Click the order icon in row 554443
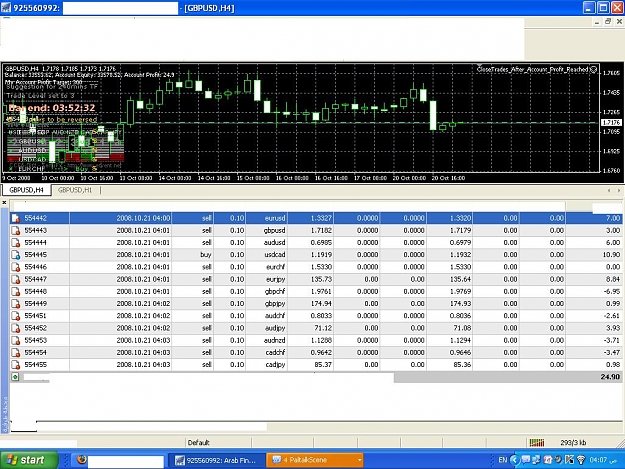This screenshot has height=469, width=625. (x=16, y=230)
